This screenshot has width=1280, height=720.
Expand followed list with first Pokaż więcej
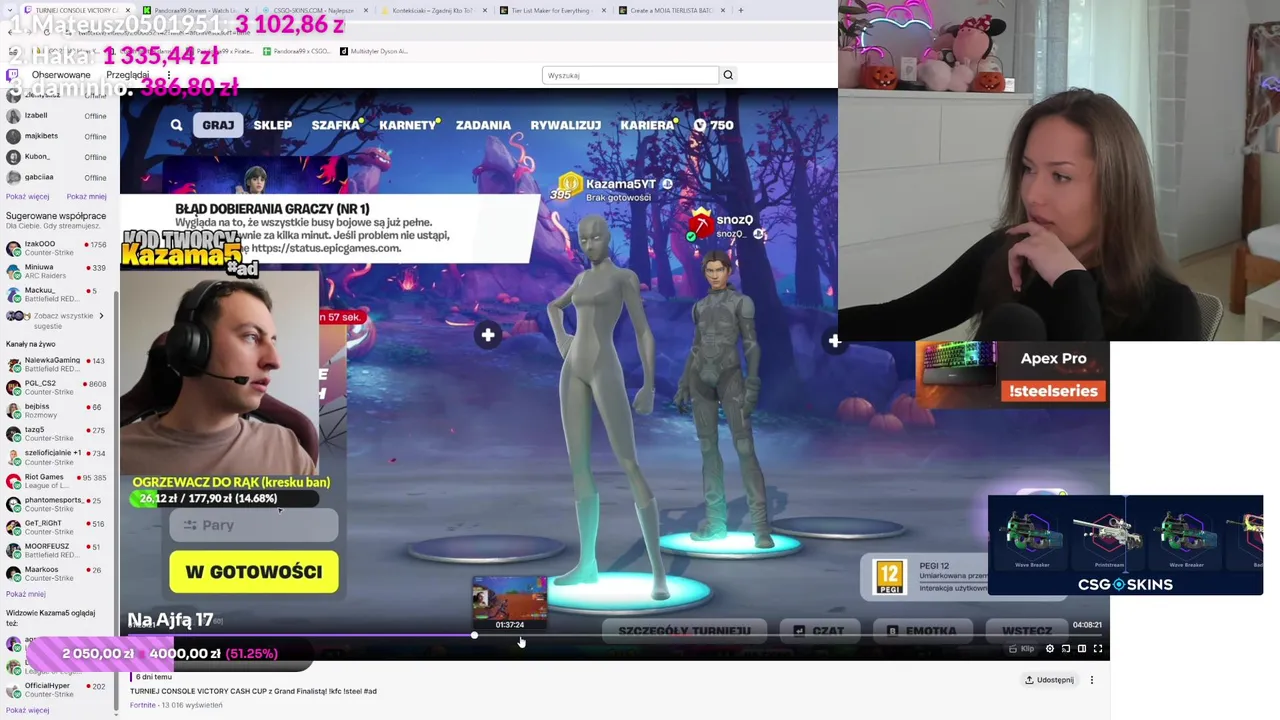point(27,197)
